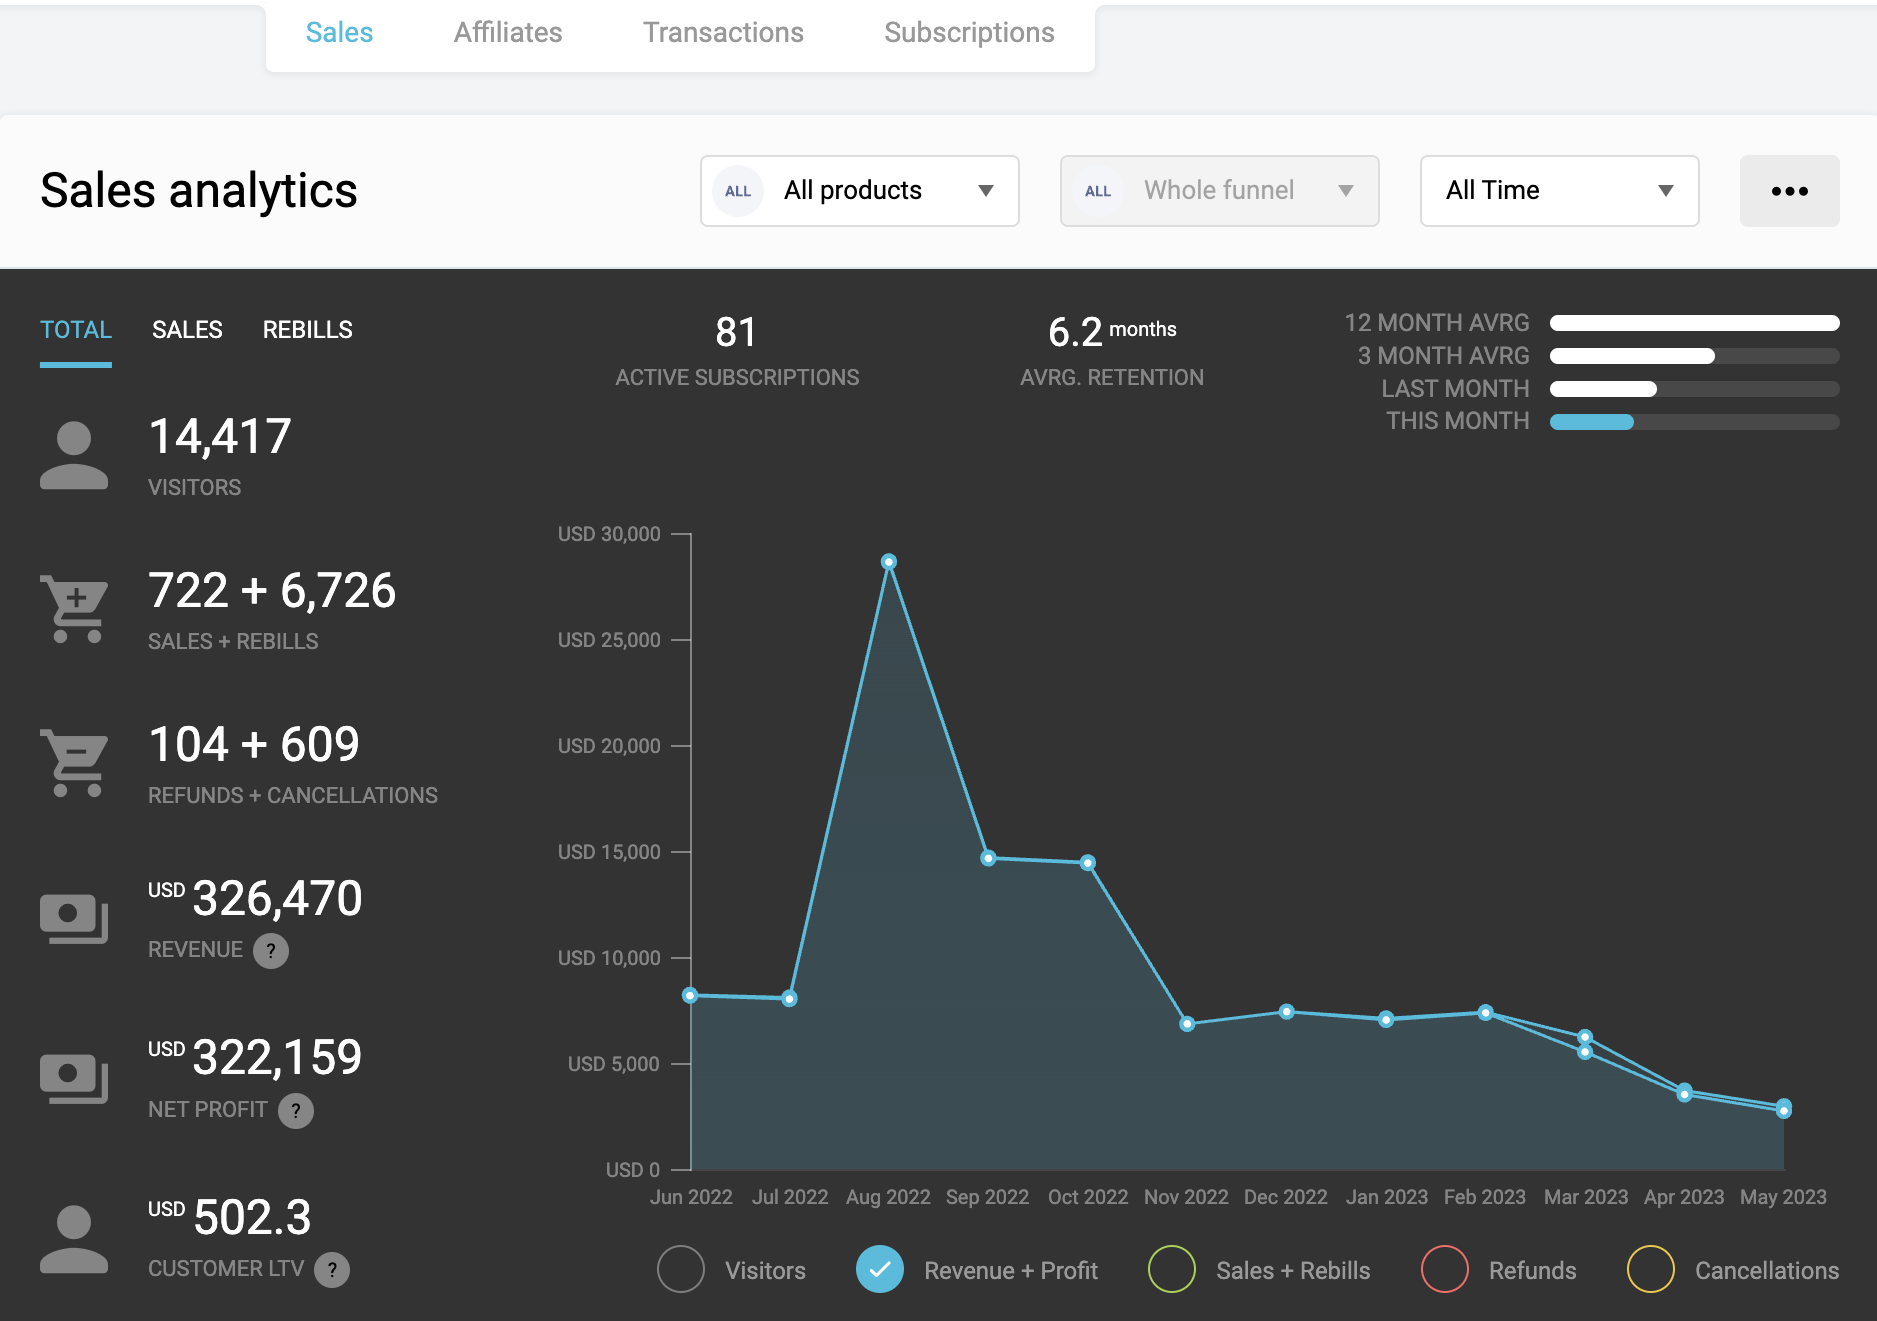Click the Sales + Rebills cart icon

(74, 608)
